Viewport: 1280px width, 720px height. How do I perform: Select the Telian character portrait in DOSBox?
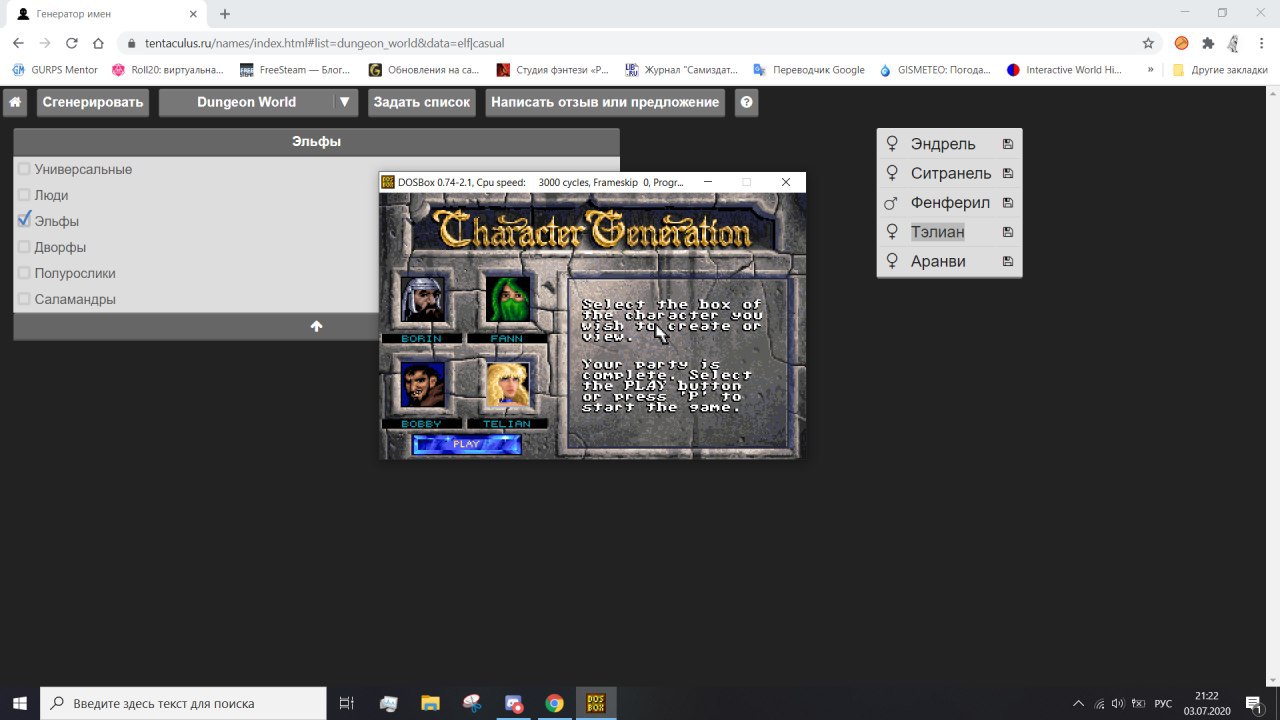[507, 384]
